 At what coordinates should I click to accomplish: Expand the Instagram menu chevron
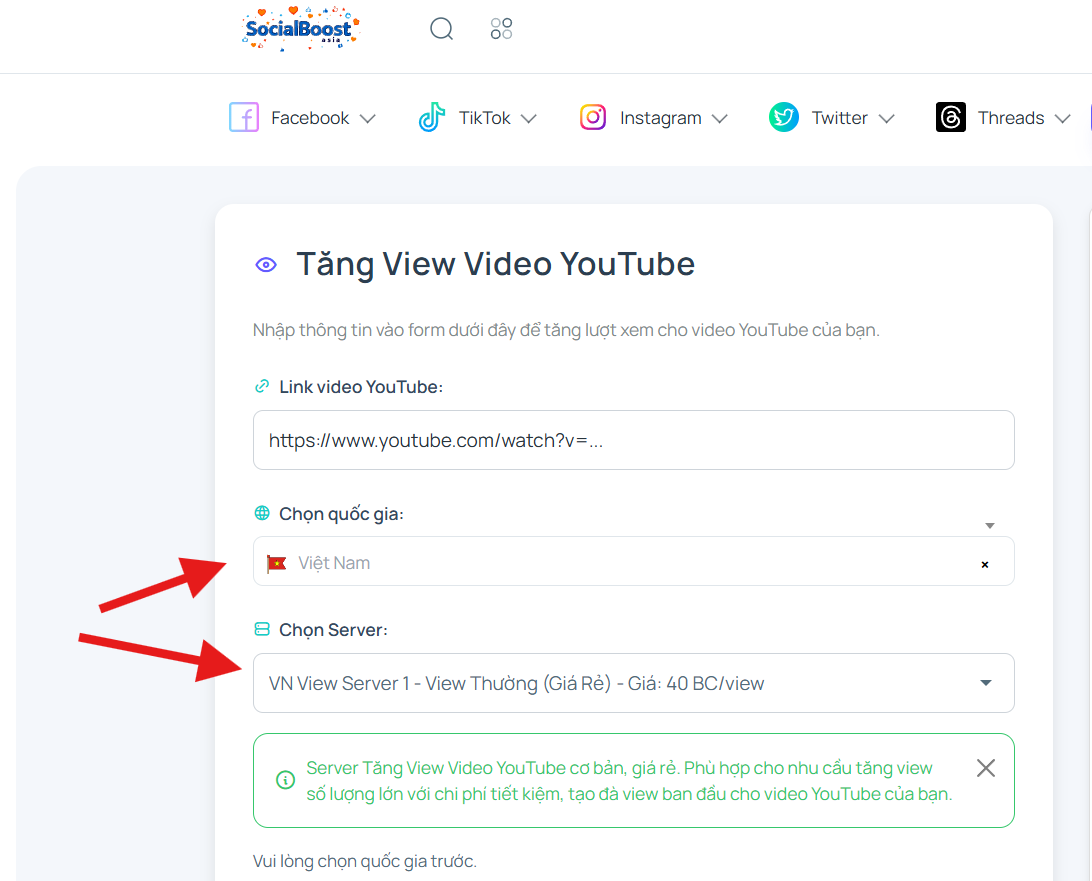(x=719, y=118)
